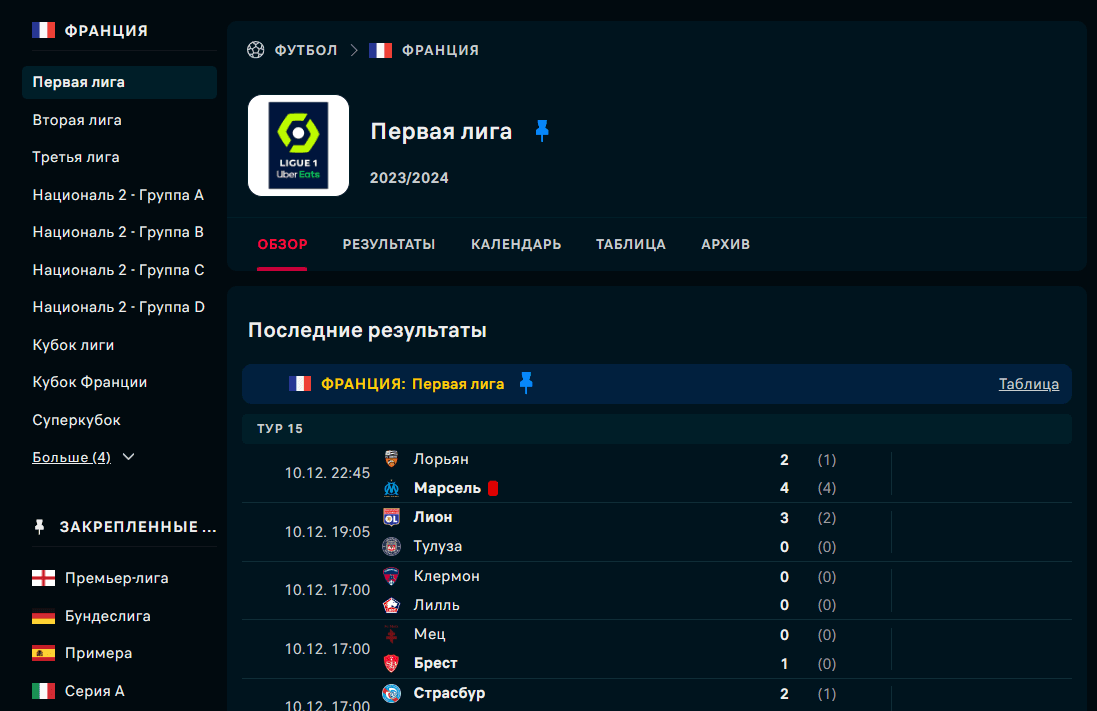The image size is (1097, 711).
Task: Open Кубок Франции in sidebar
Action: click(x=90, y=382)
